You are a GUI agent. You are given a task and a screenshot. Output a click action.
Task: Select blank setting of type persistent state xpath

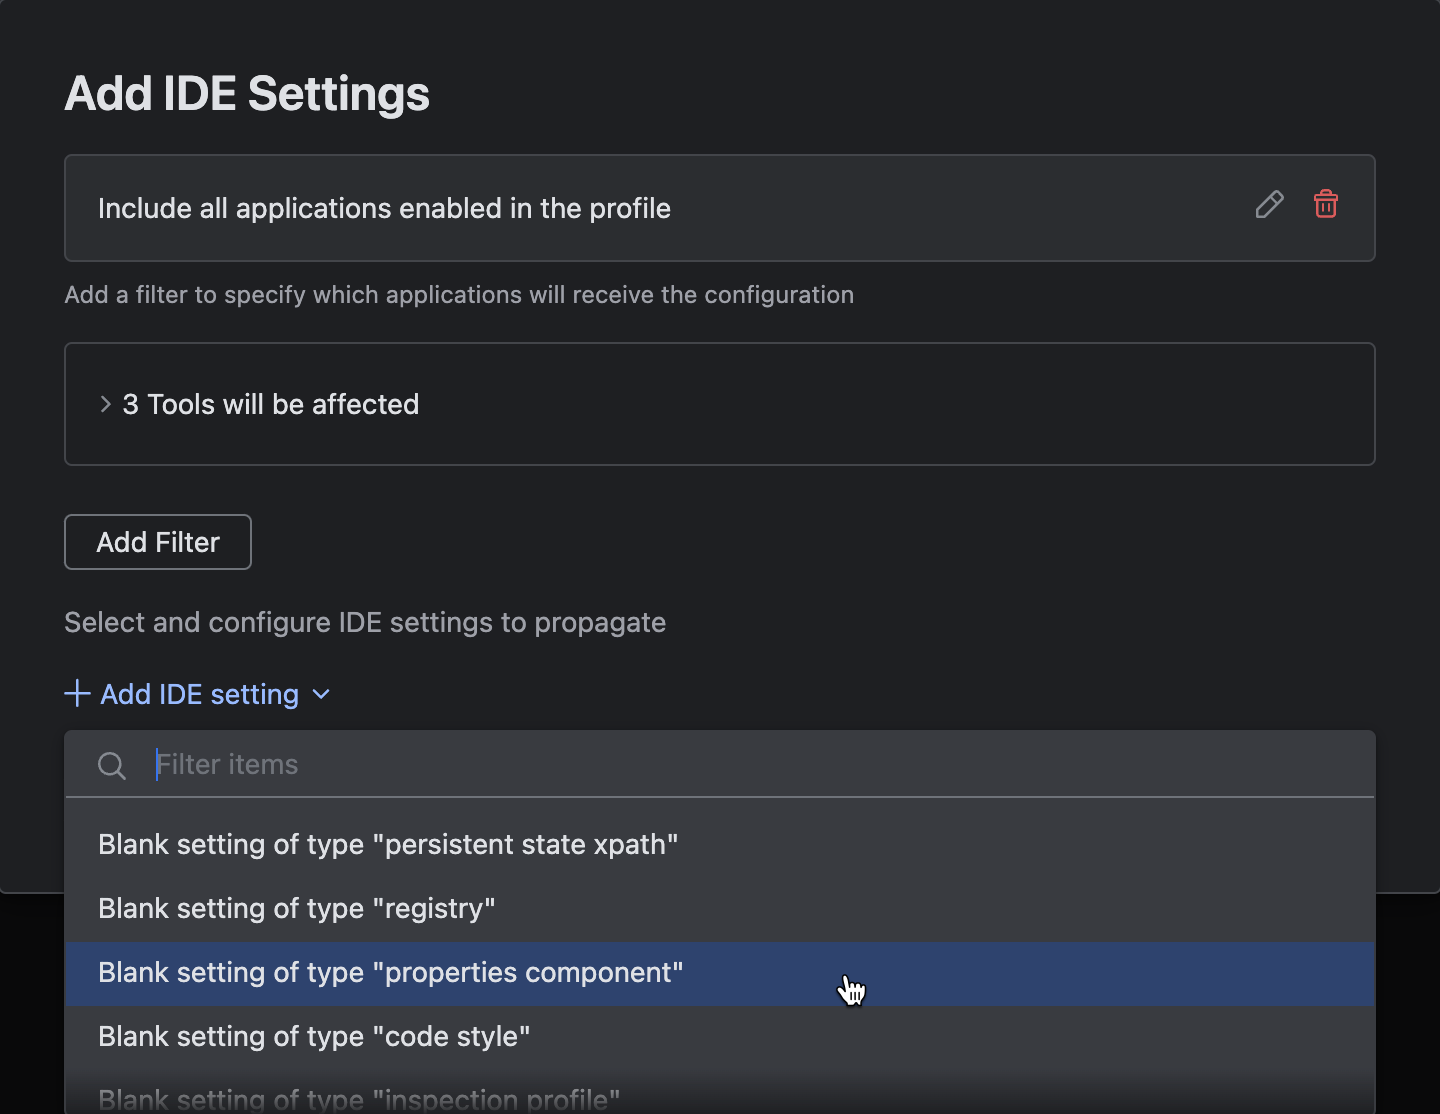388,844
